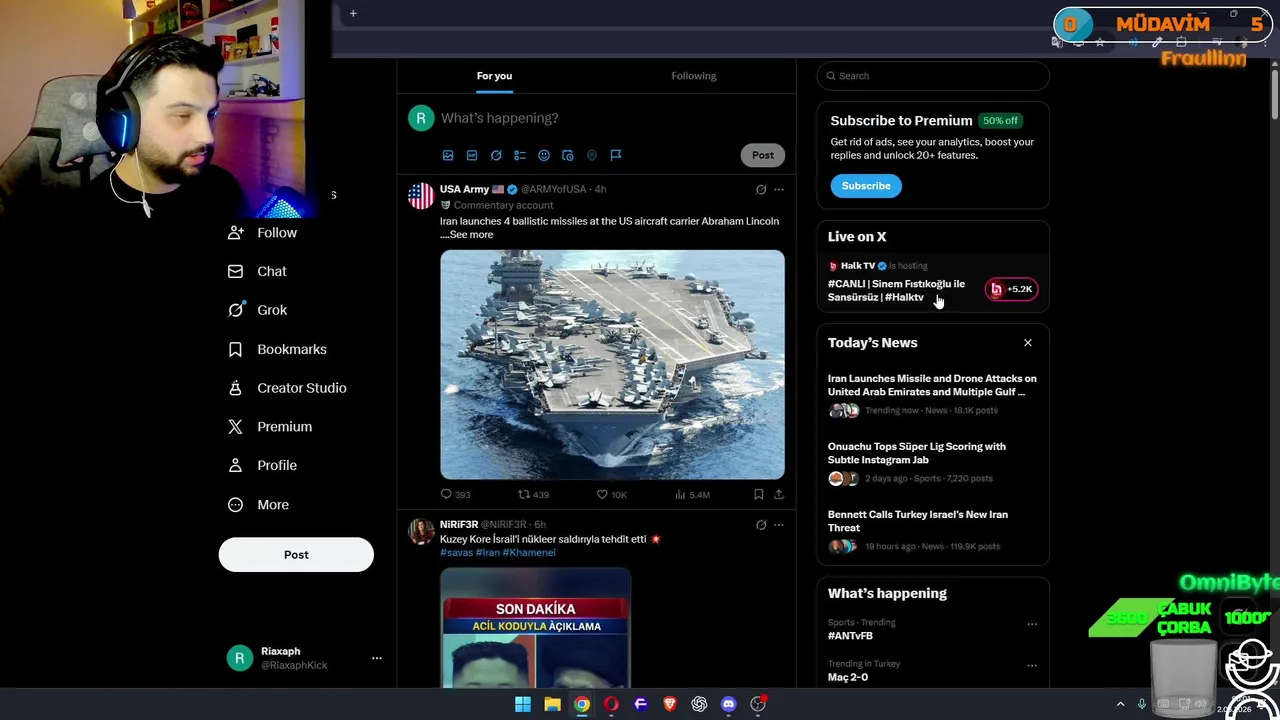Switch to the Following tab

click(693, 76)
